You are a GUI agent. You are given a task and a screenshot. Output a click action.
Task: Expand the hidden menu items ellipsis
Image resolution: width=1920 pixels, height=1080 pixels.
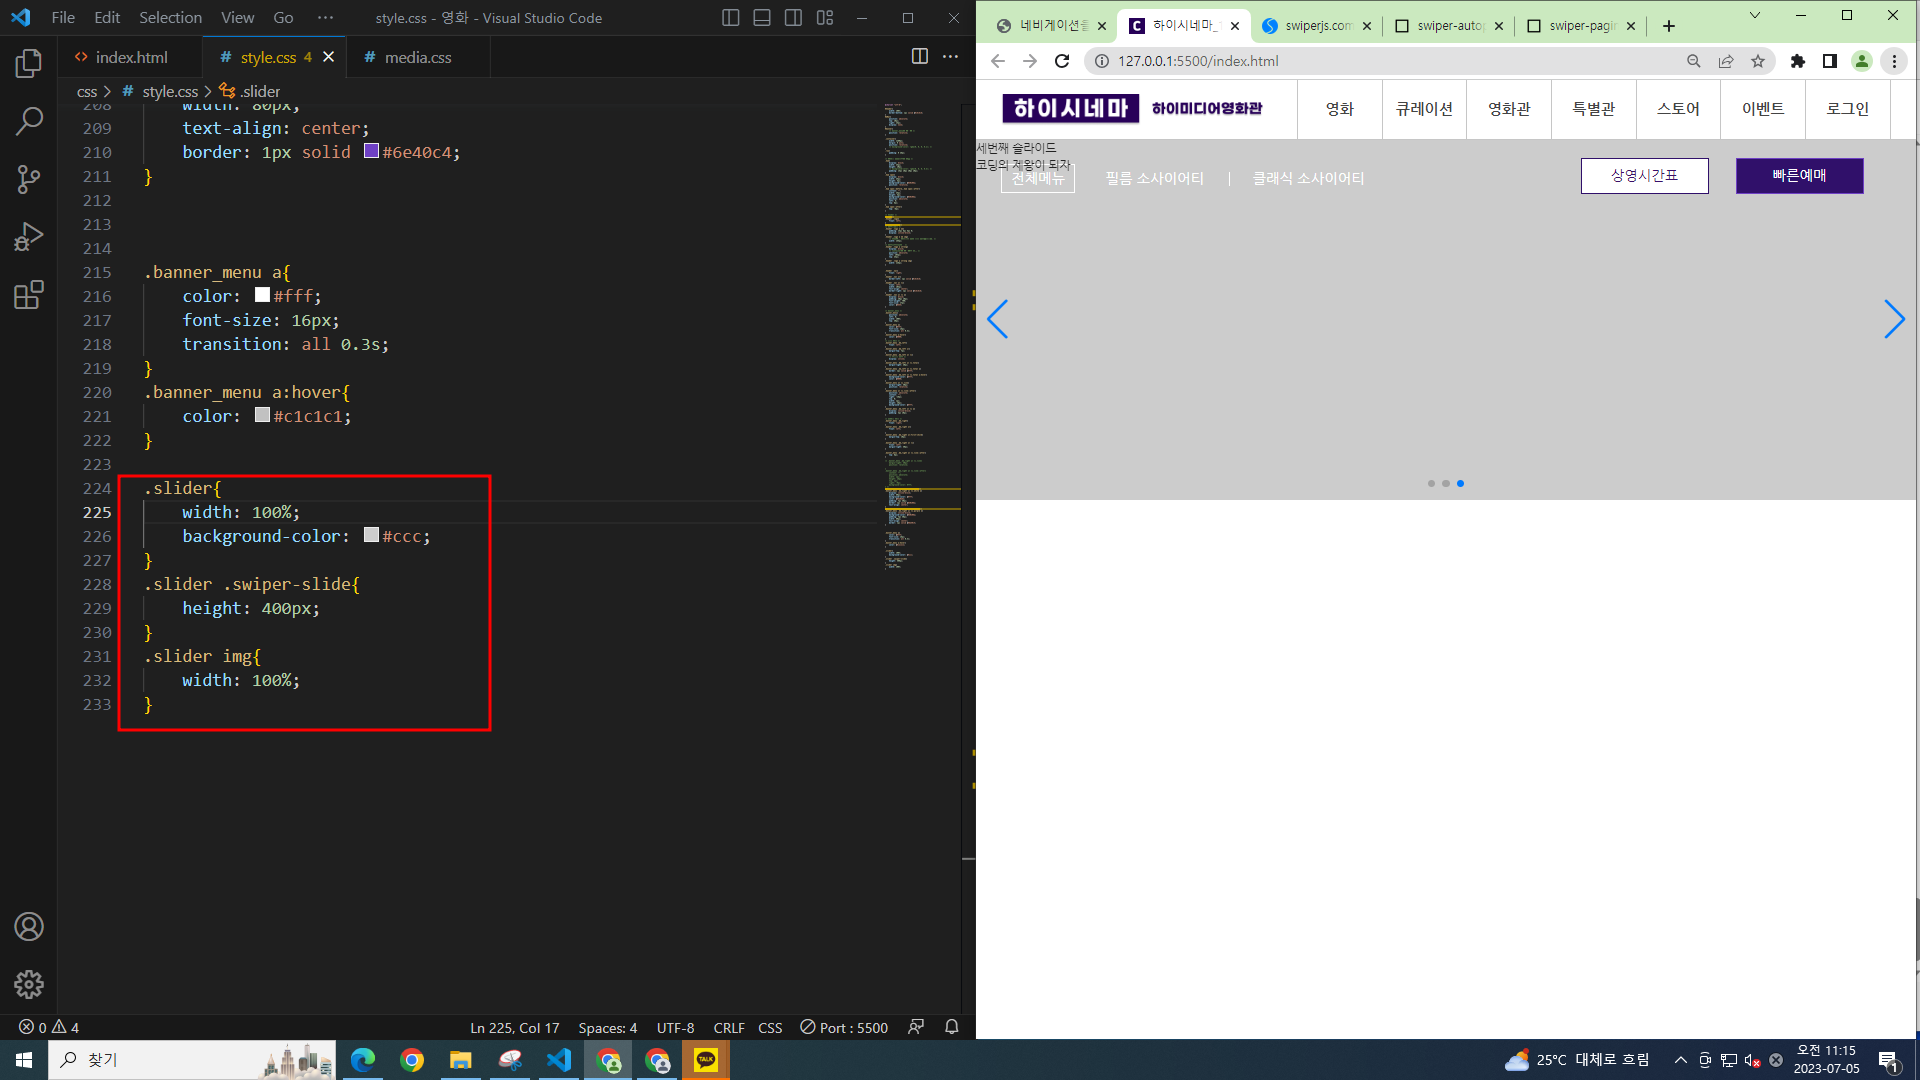pos(325,18)
